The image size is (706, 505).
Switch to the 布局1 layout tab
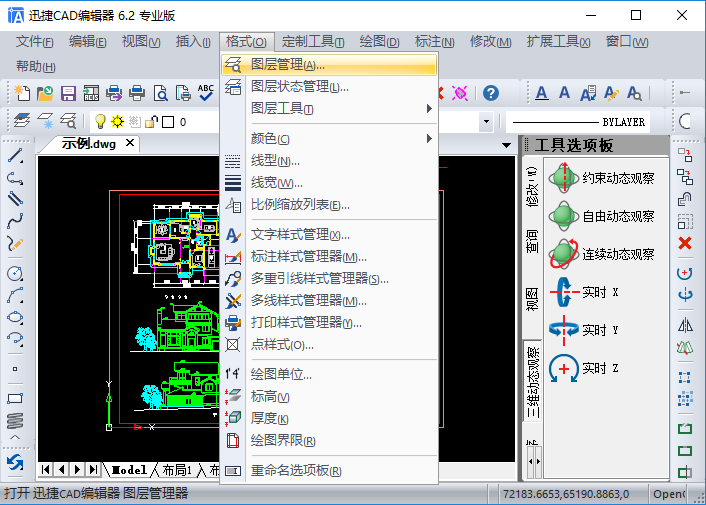177,470
